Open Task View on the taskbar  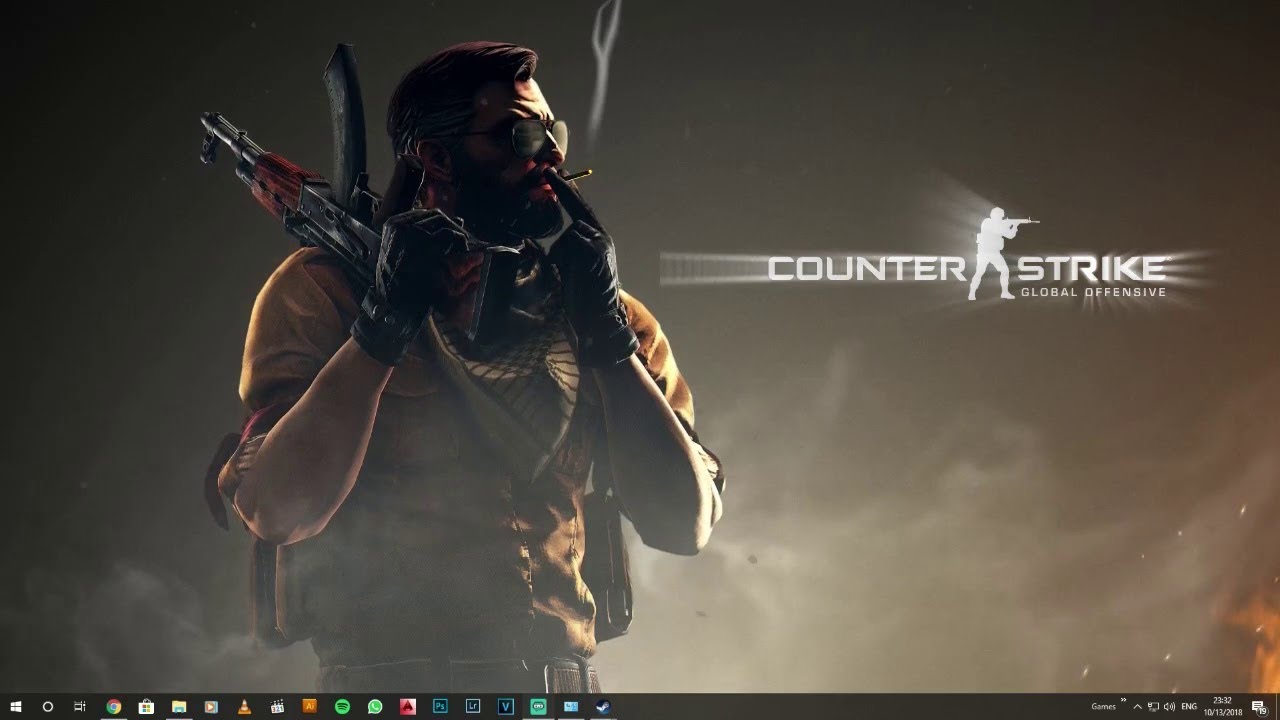pos(80,707)
